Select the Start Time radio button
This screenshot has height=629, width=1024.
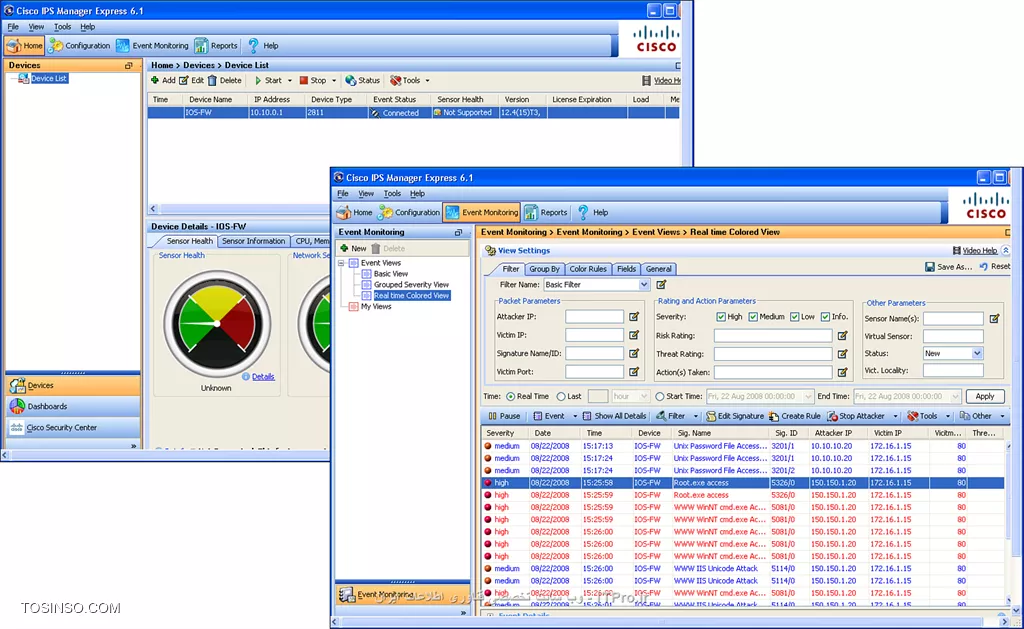pyautogui.click(x=660, y=396)
